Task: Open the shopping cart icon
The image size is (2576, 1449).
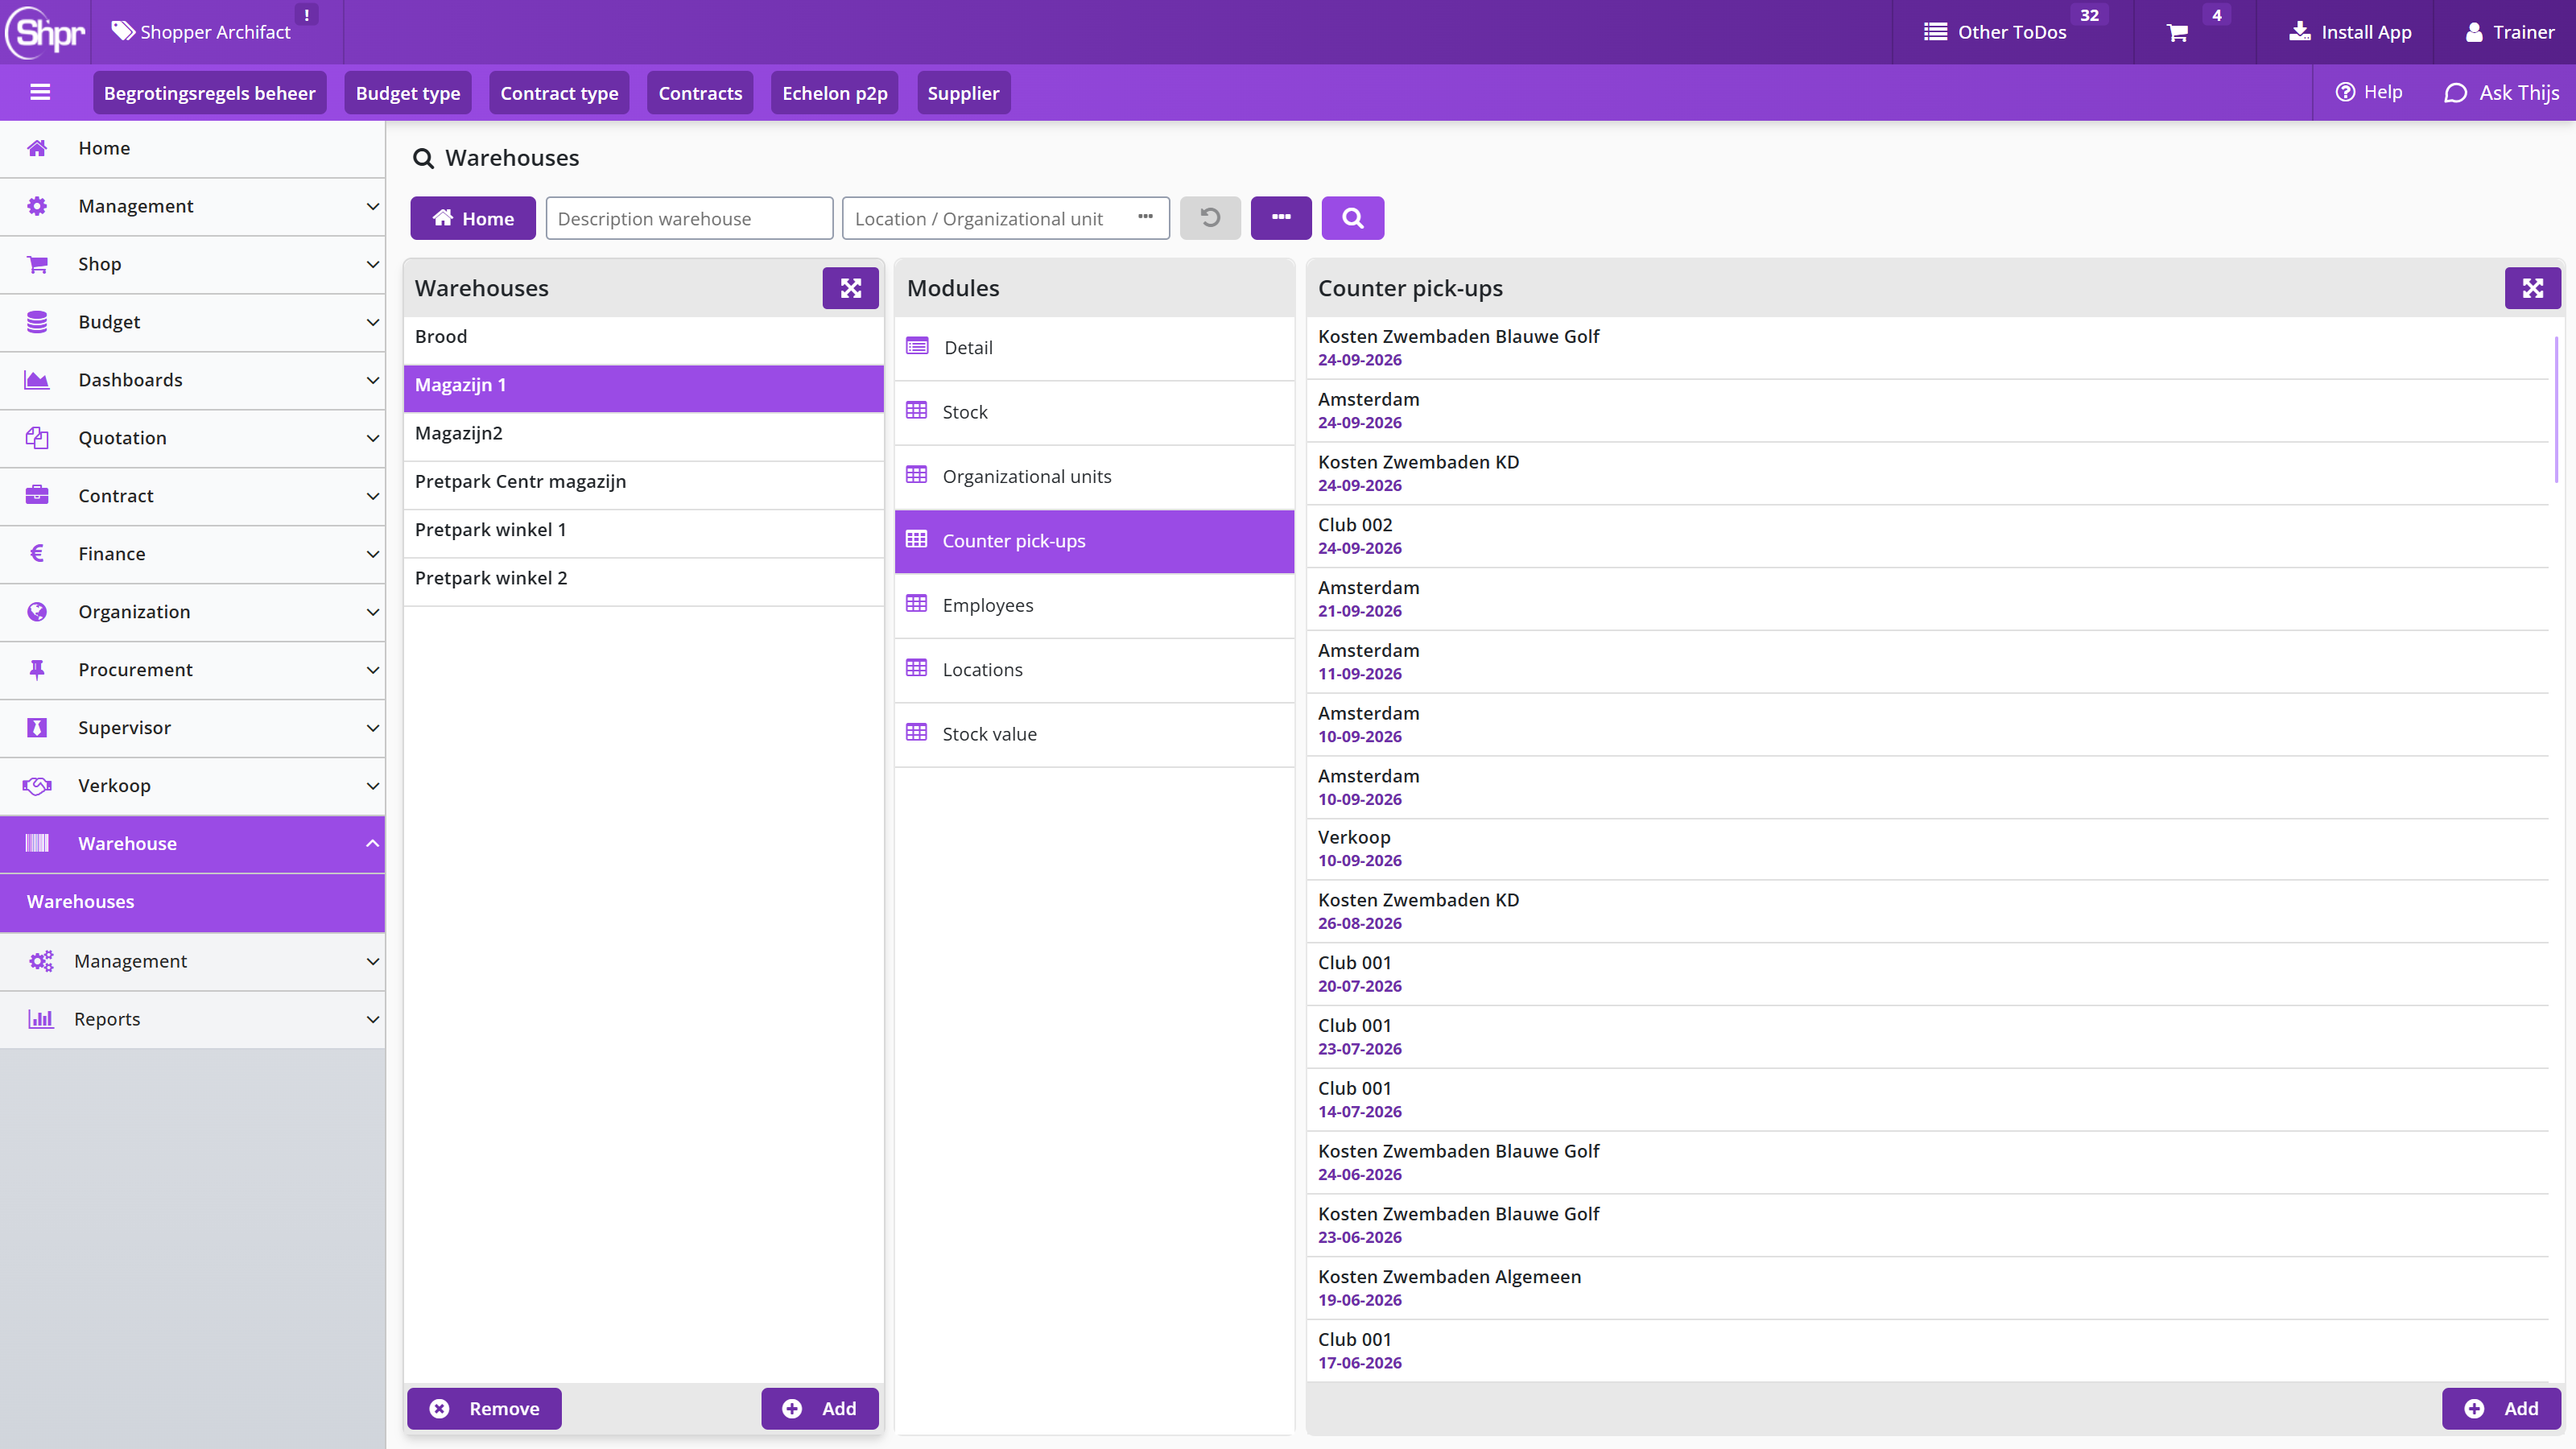Action: tap(2177, 33)
